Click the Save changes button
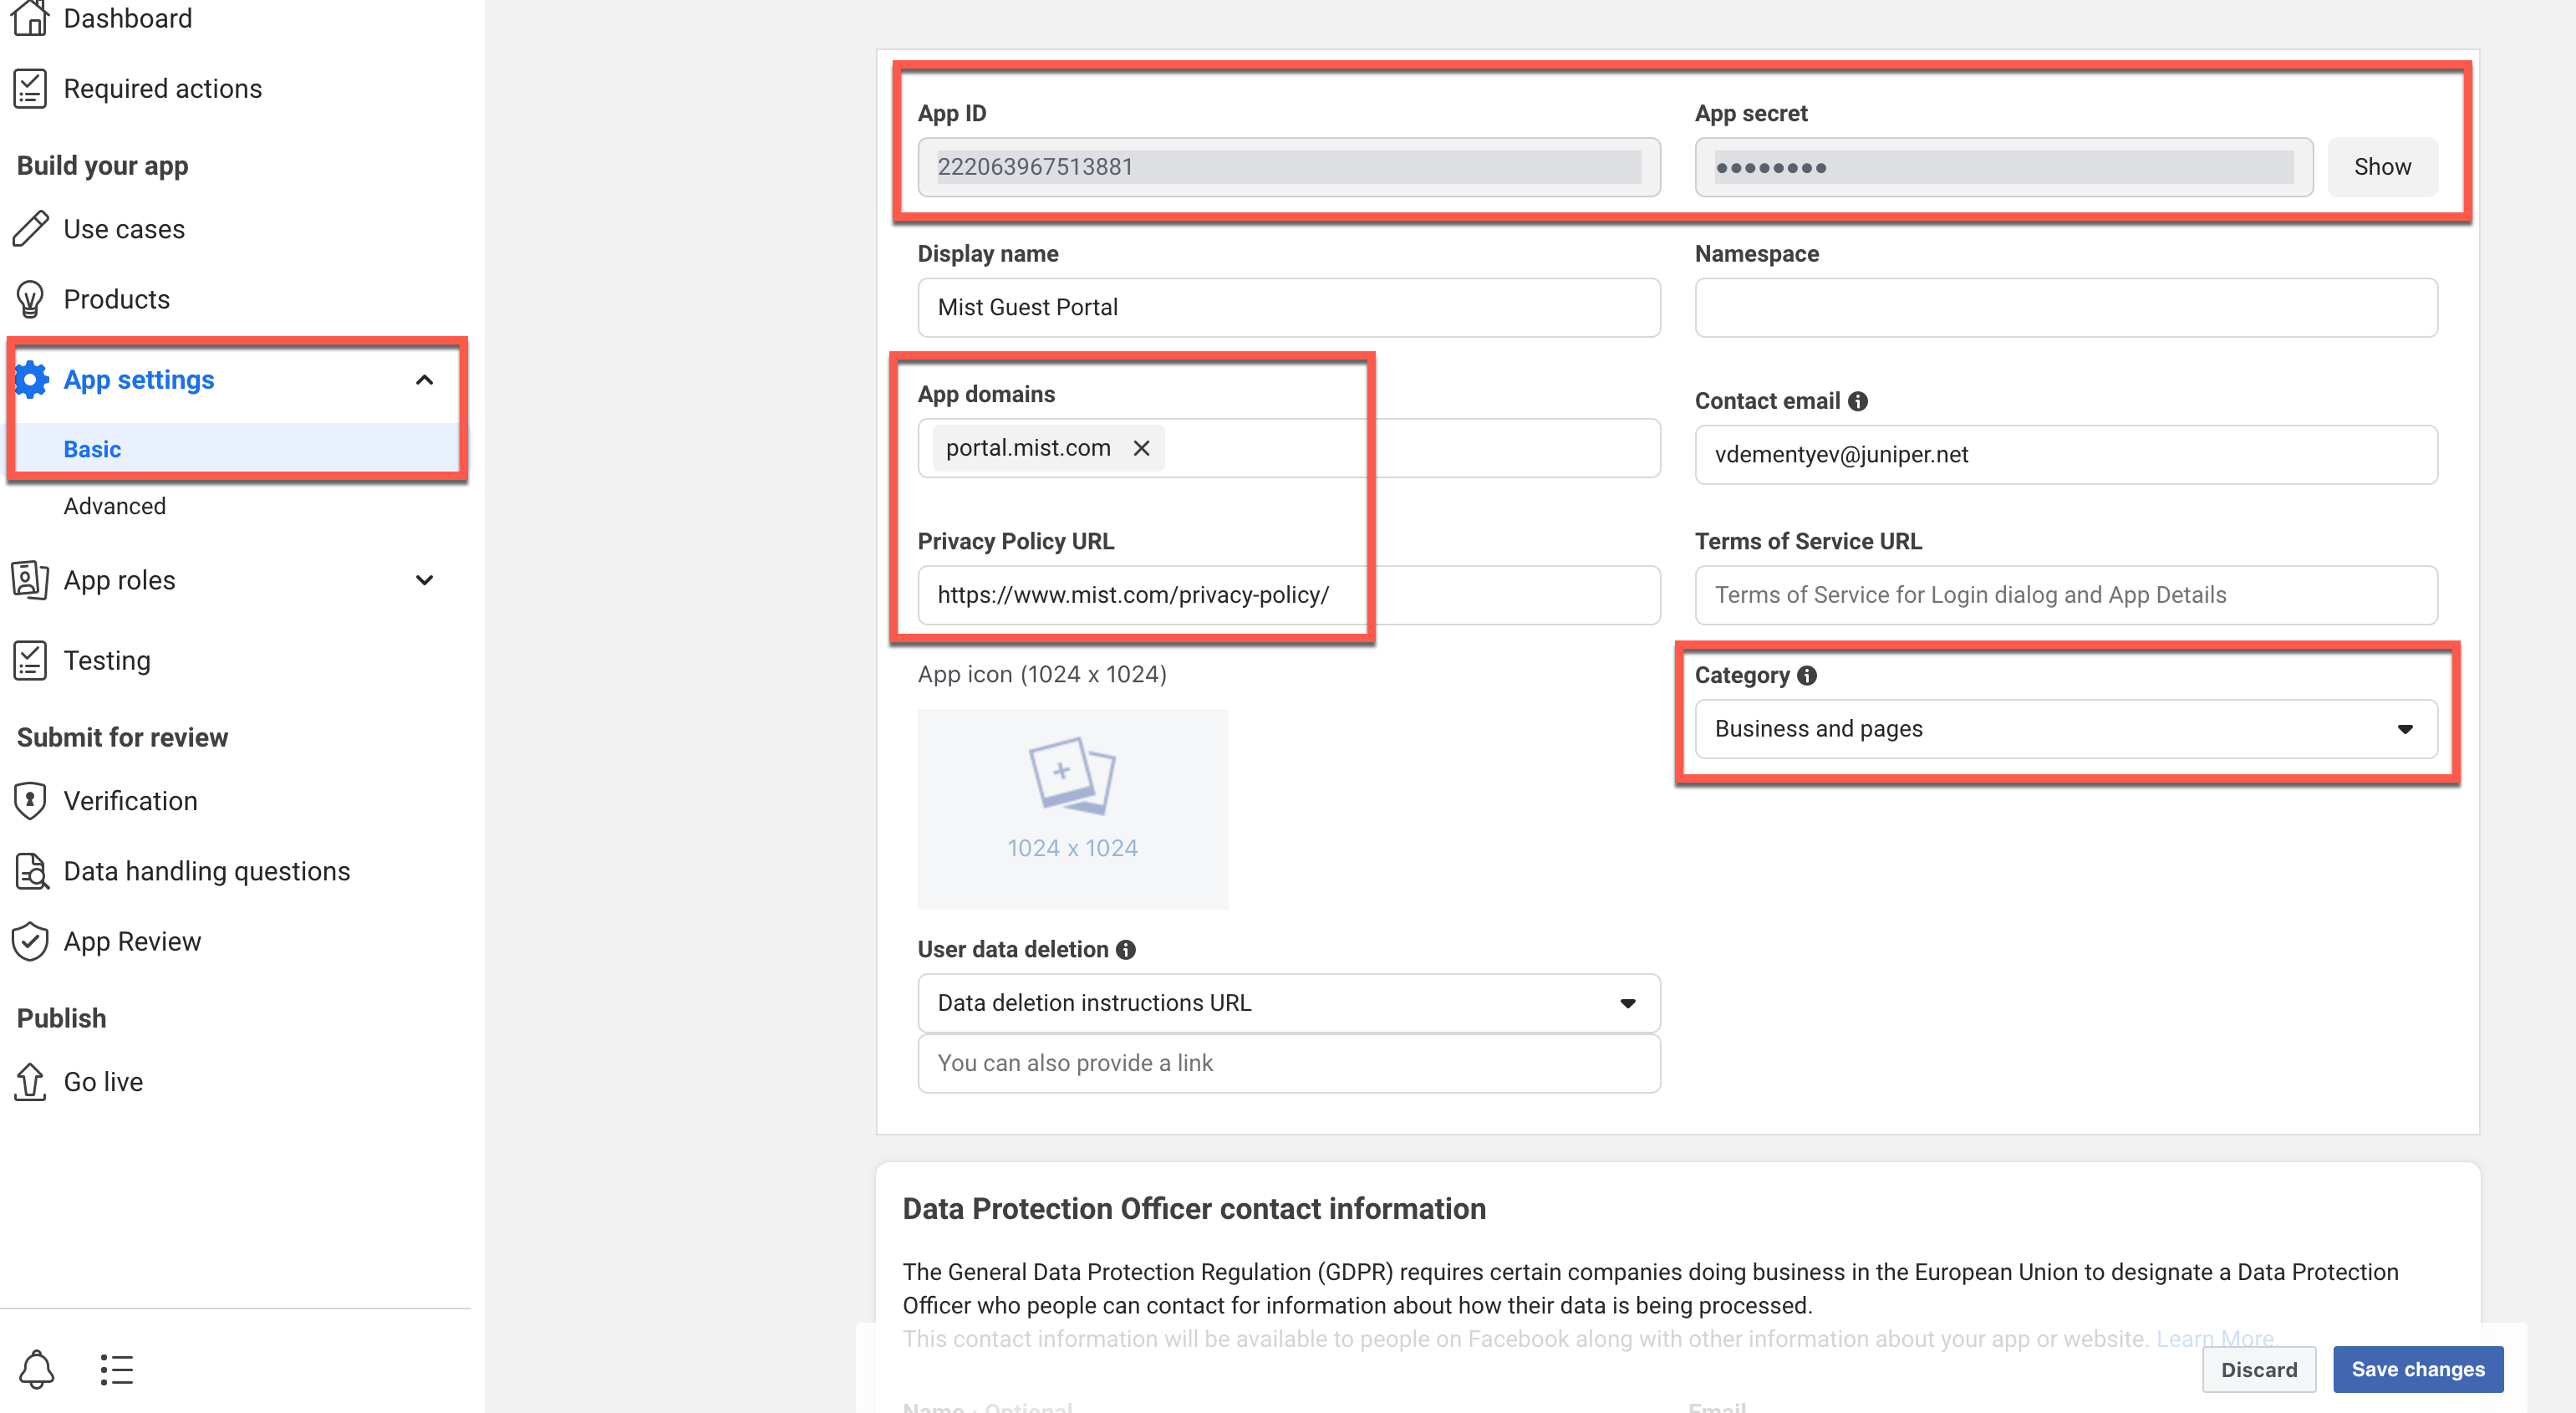This screenshot has width=2576, height=1413. pyautogui.click(x=2417, y=1369)
